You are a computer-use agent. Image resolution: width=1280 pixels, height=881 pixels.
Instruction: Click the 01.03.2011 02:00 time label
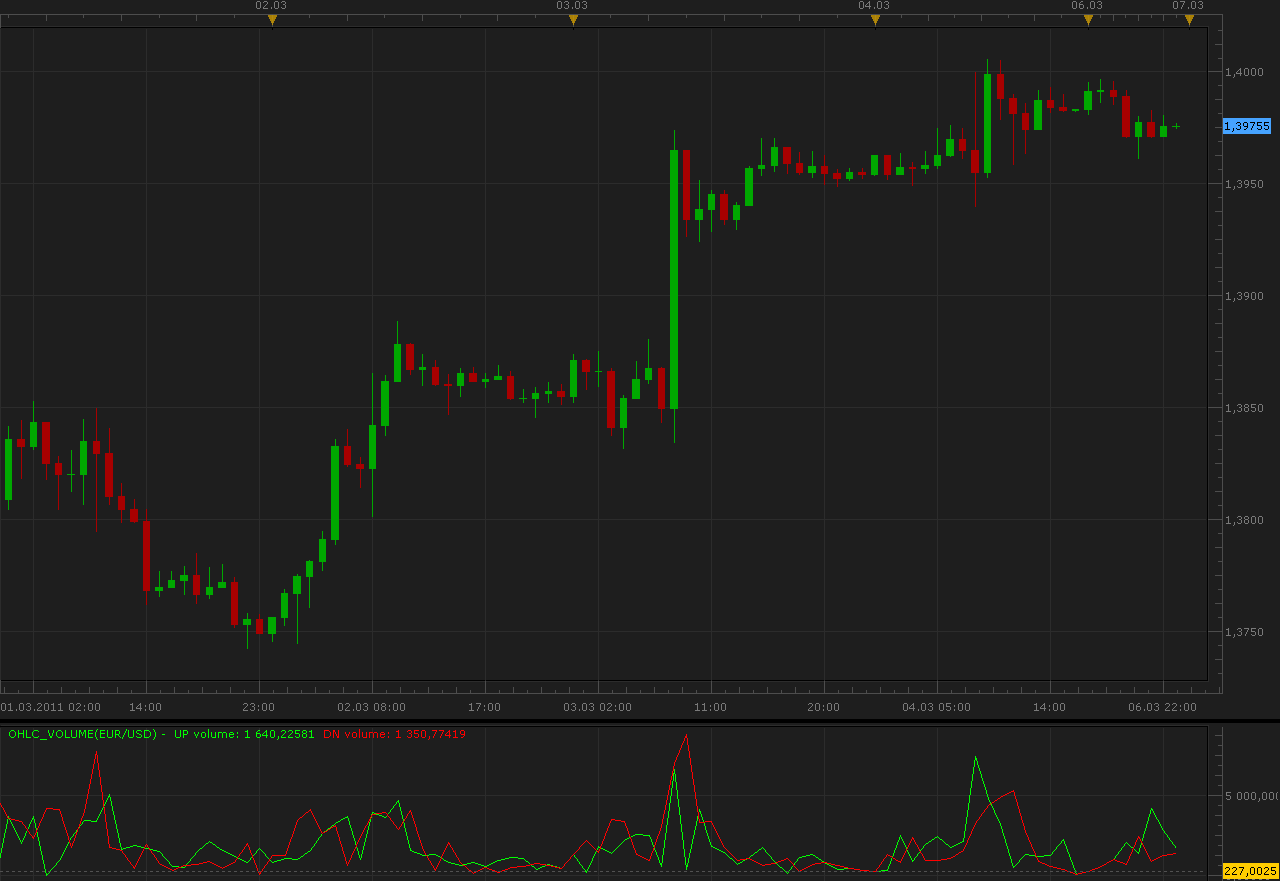[x=50, y=707]
